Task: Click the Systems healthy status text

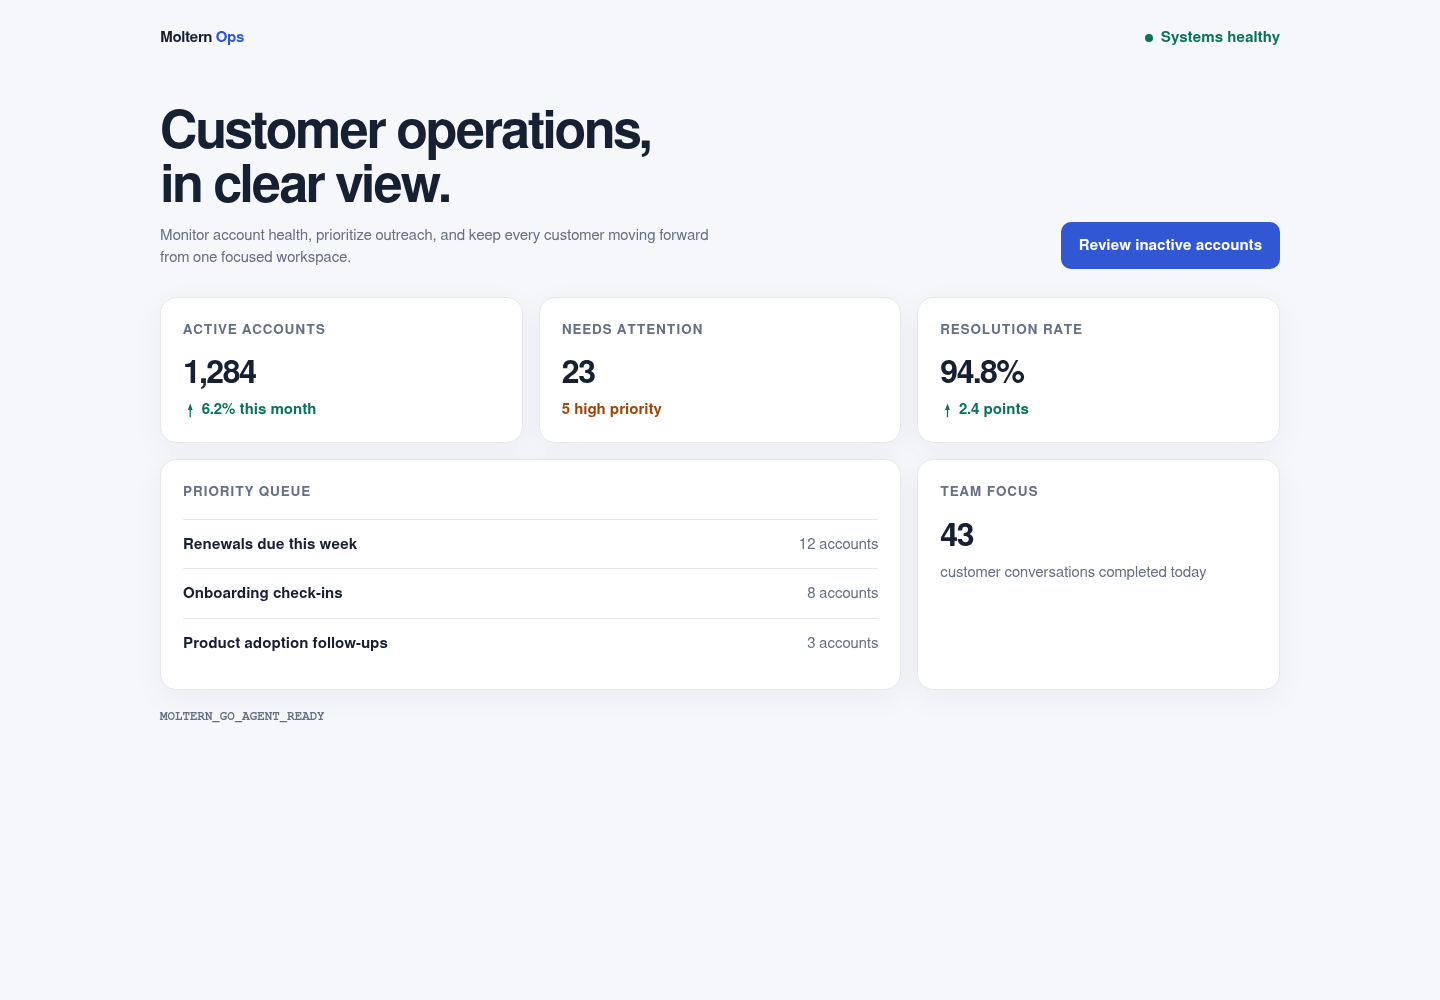Action: 1220,37
